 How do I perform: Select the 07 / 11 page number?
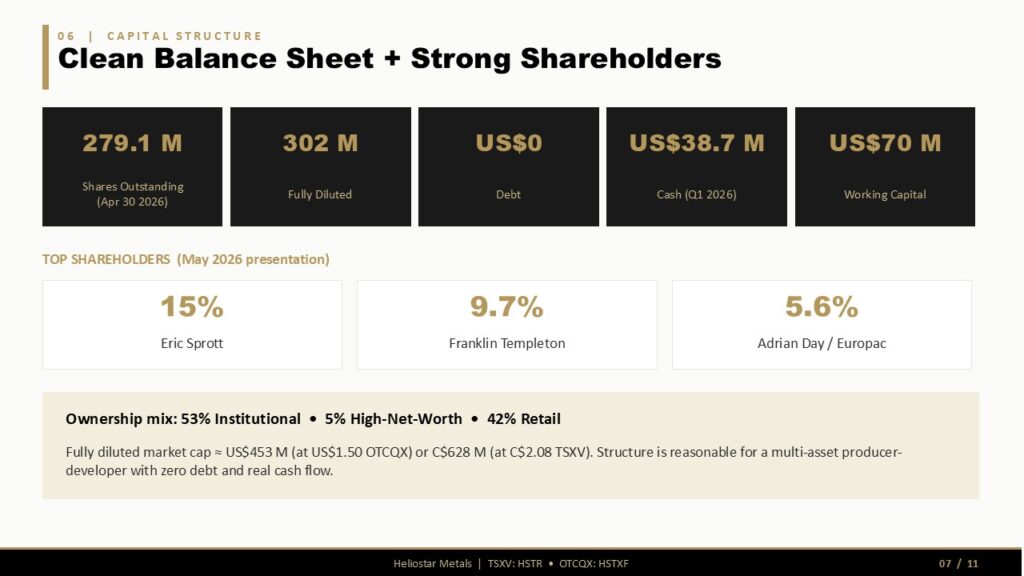click(x=959, y=564)
